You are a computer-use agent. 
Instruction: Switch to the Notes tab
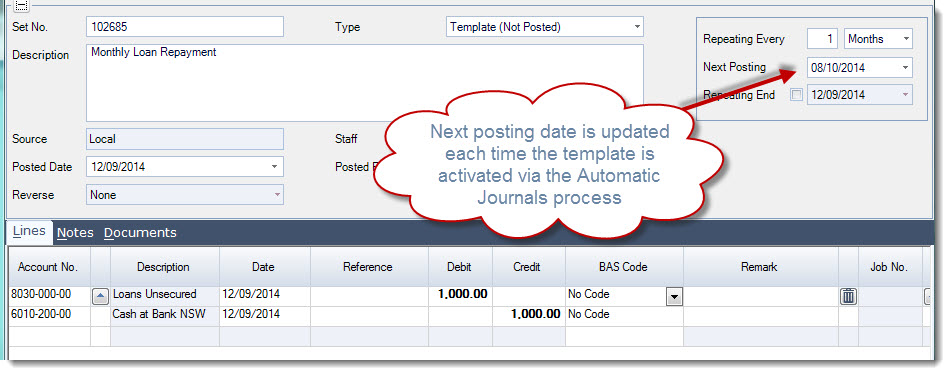coord(75,233)
